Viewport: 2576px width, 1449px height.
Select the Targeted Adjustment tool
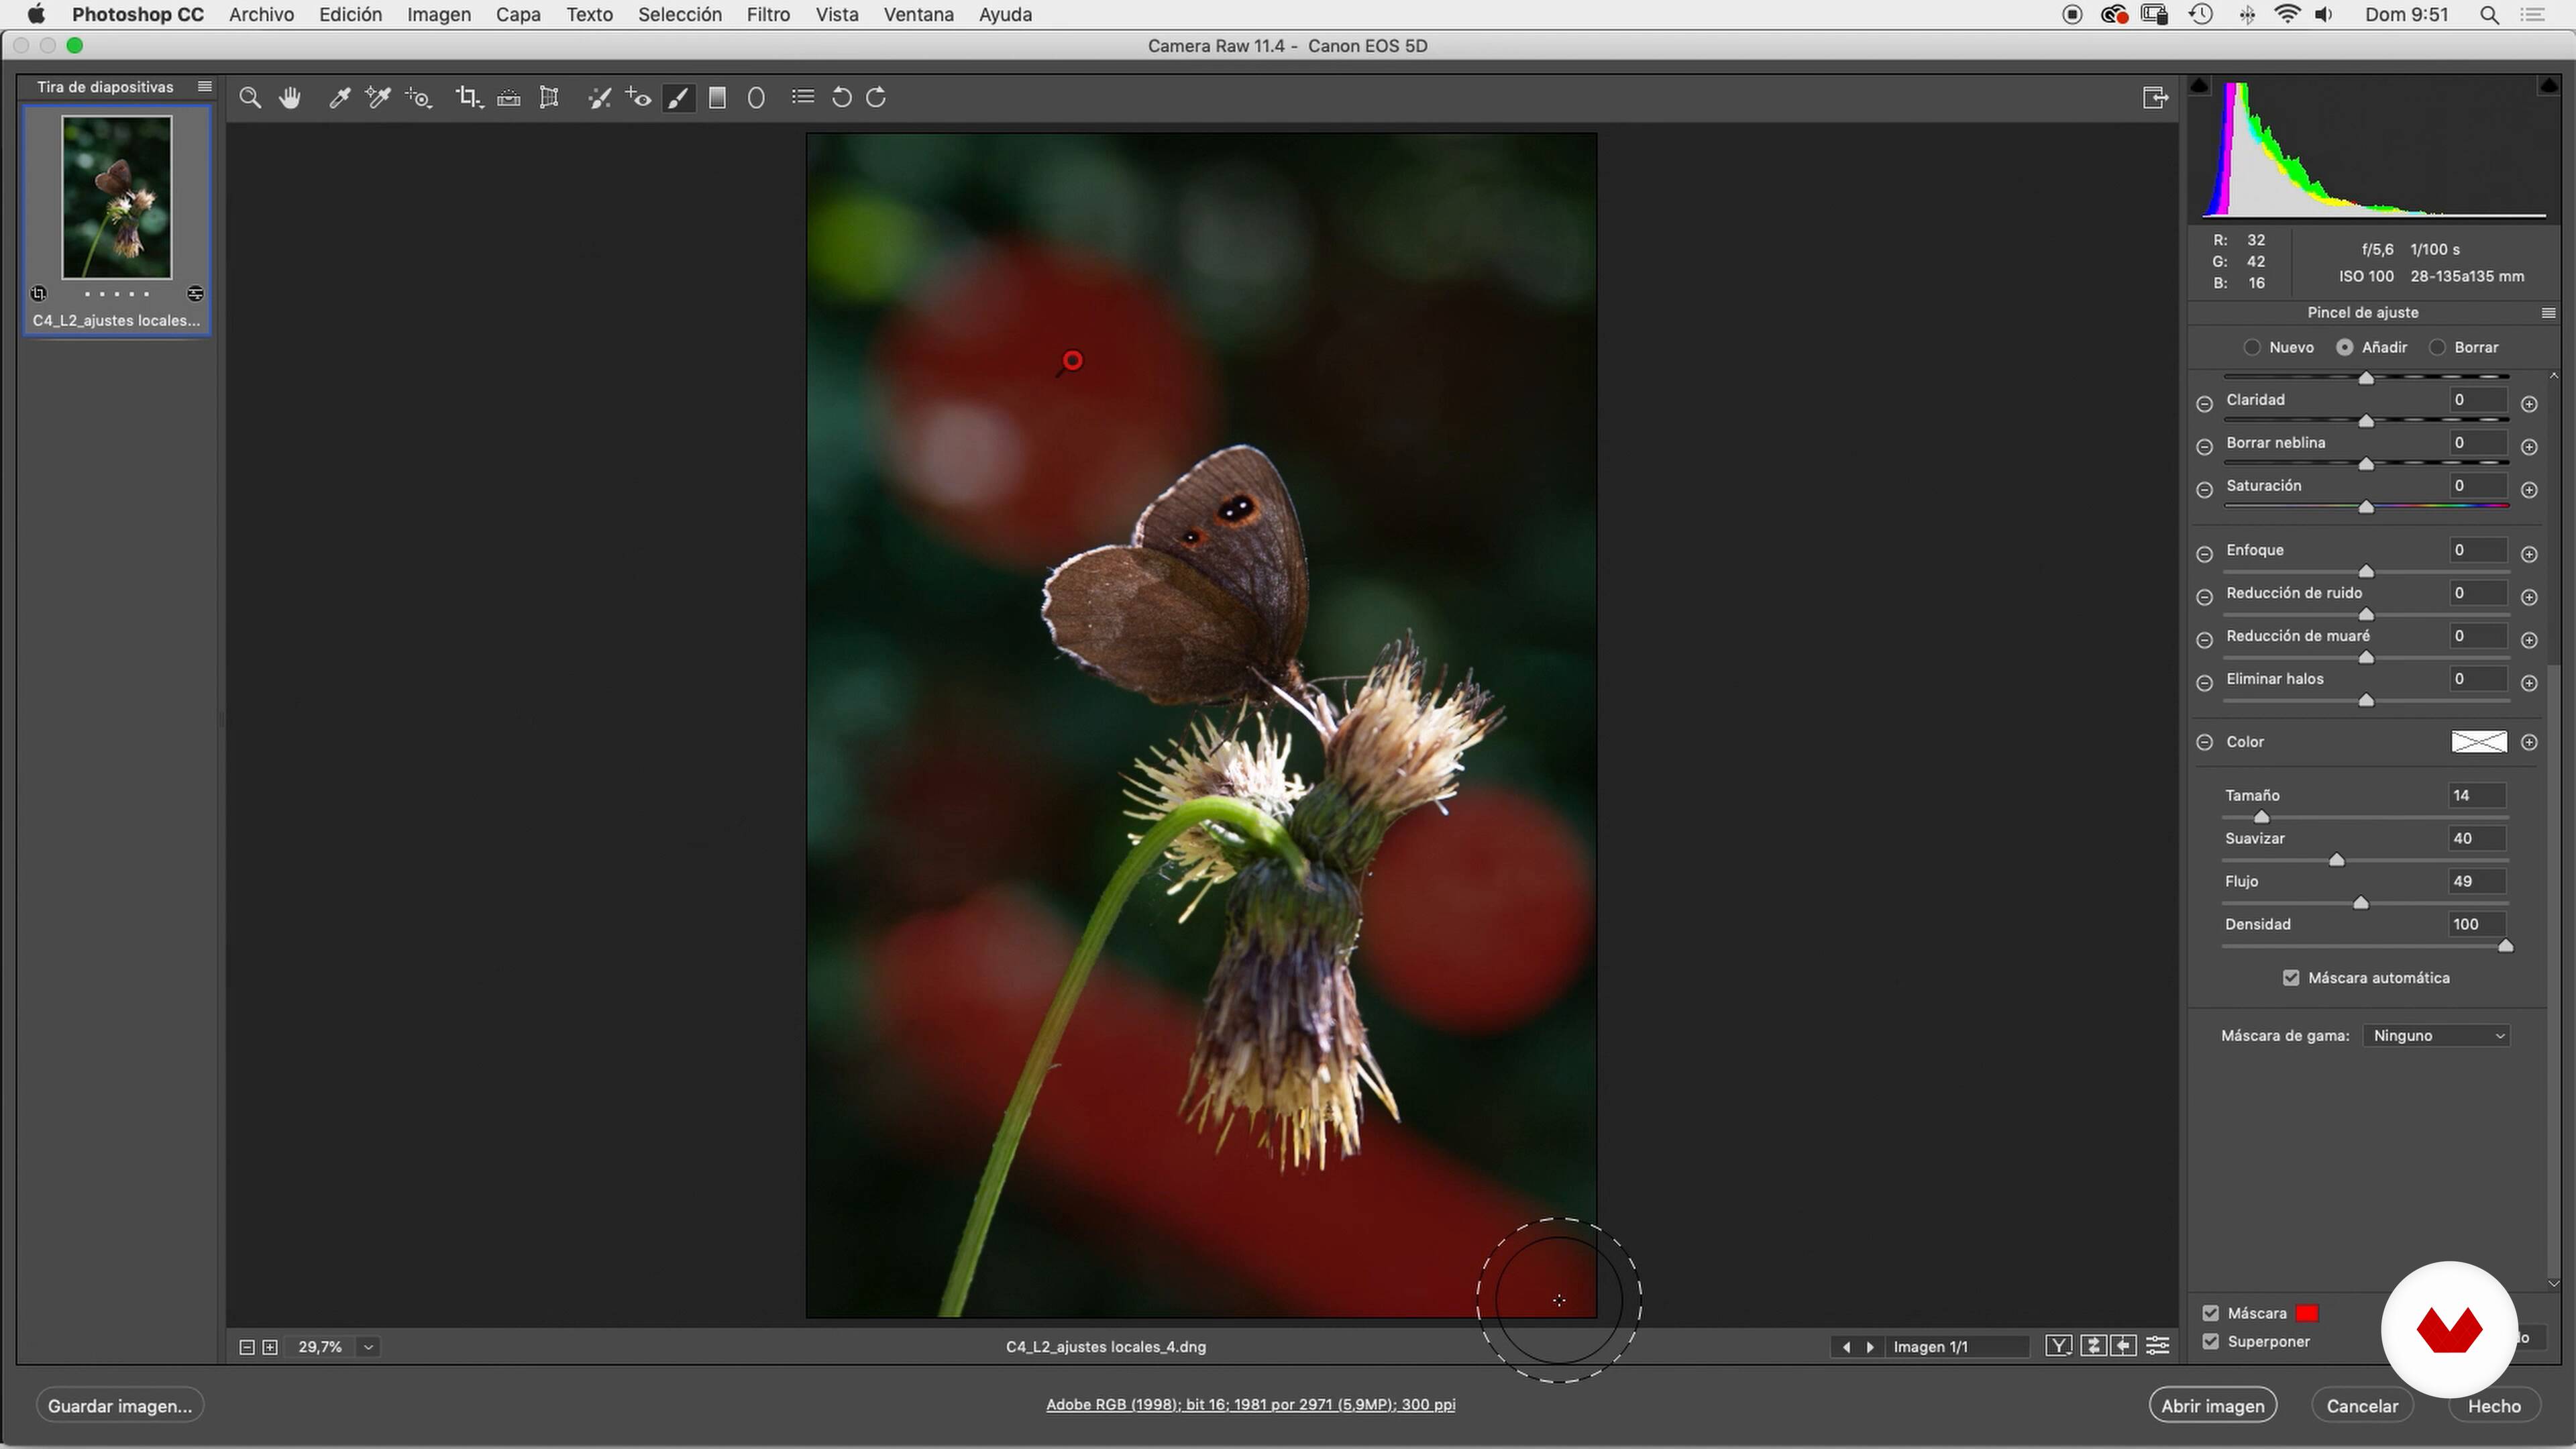419,98
